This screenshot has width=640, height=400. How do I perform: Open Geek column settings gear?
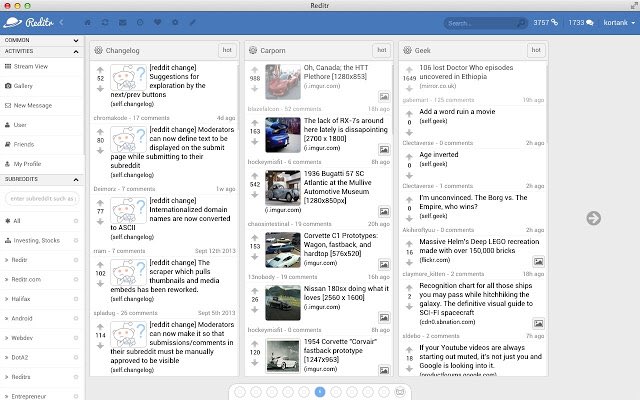pos(407,50)
